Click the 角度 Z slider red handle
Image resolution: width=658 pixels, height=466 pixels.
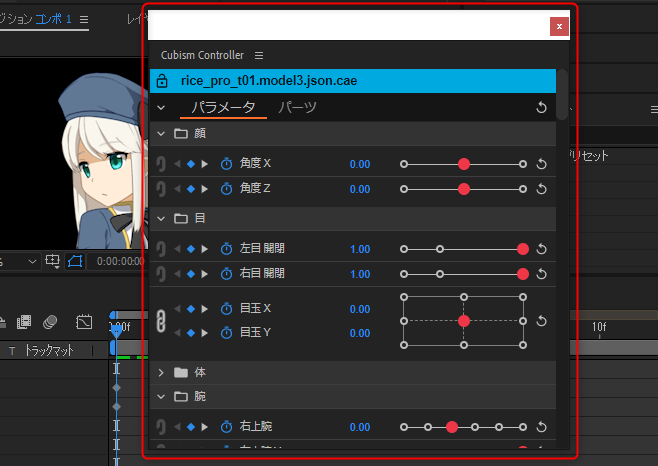464,188
